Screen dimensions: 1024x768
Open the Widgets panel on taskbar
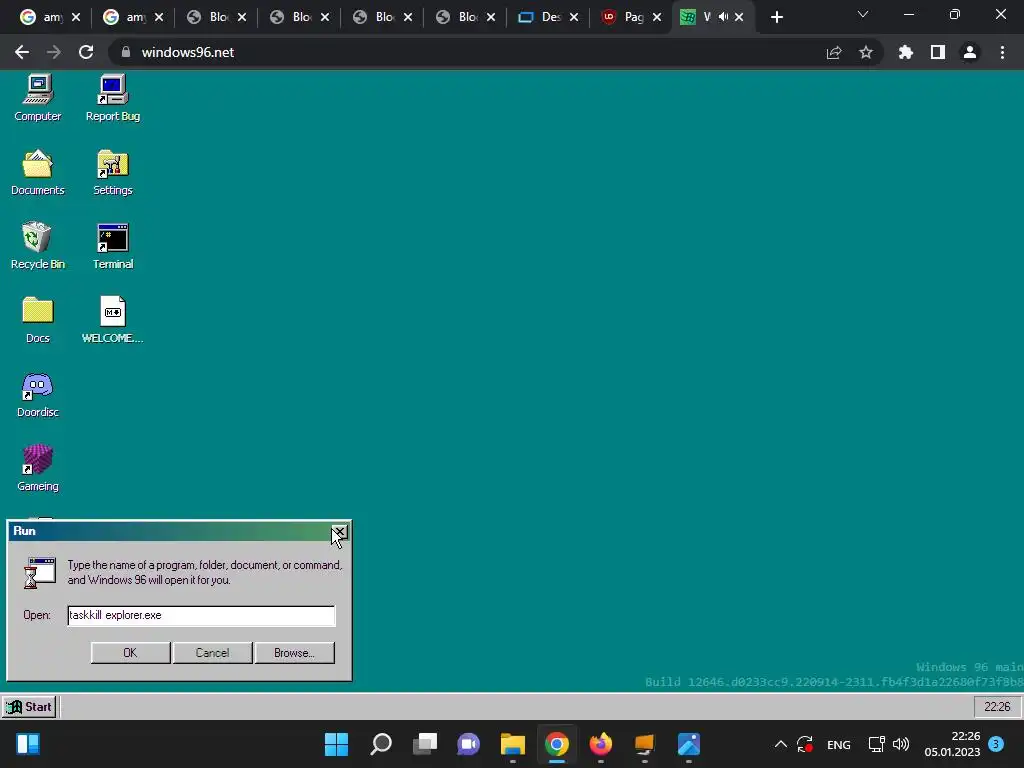(28, 744)
